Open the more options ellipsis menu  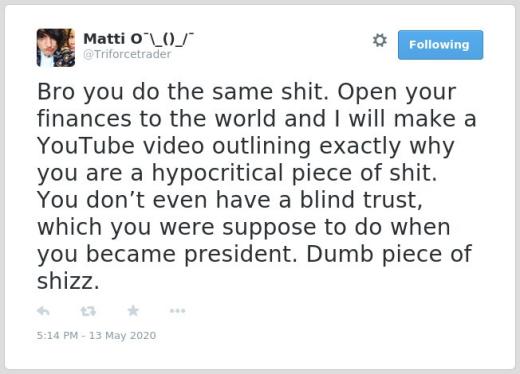coord(177,311)
